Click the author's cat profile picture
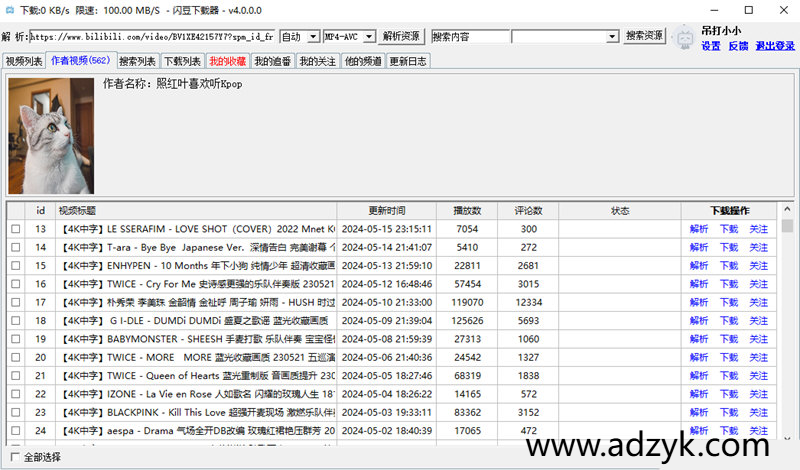 pyautogui.click(x=51, y=136)
